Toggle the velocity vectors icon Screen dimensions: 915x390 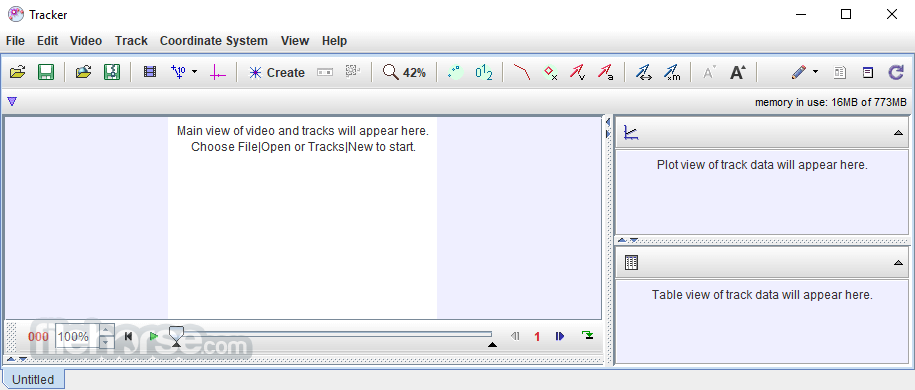[x=578, y=72]
